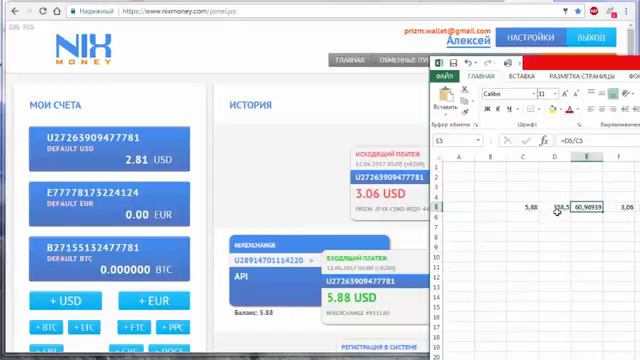This screenshot has width=640, height=360.
Task: Set middle vertical alignment in Excel
Action: click(602, 93)
